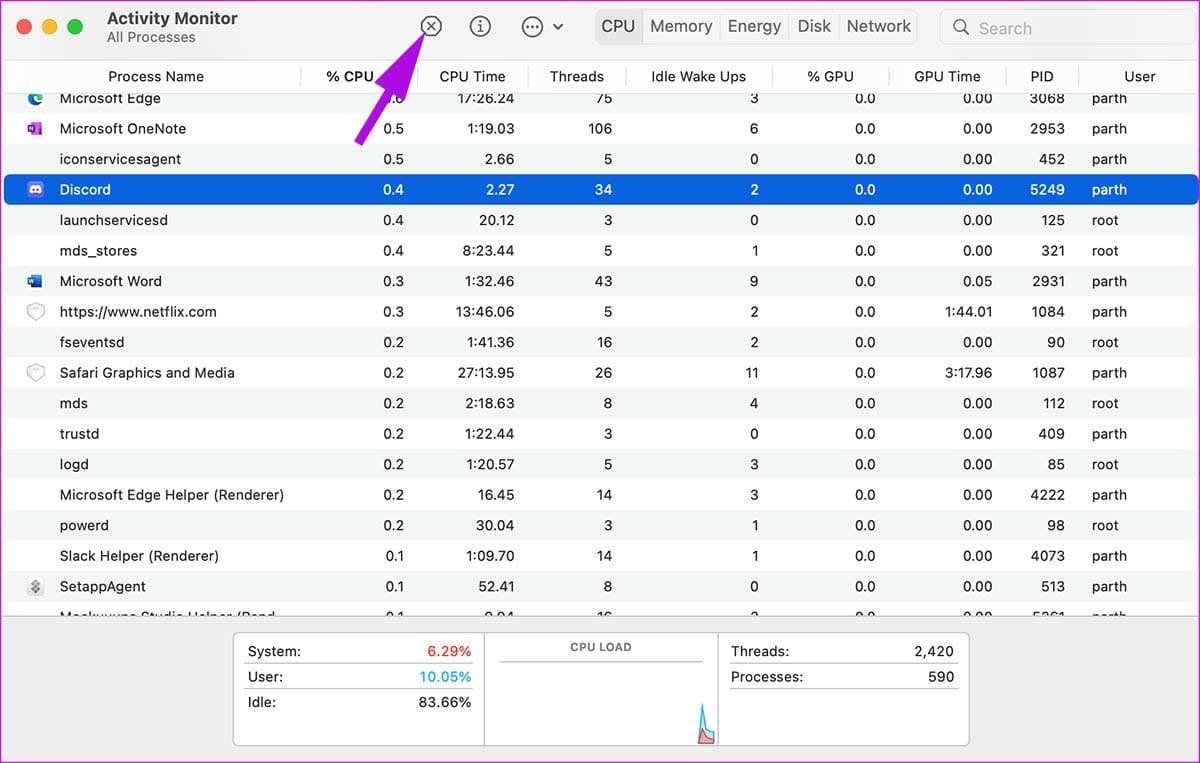The height and width of the screenshot is (763, 1200).
Task: Switch to the CPU tab
Action: coord(618,26)
